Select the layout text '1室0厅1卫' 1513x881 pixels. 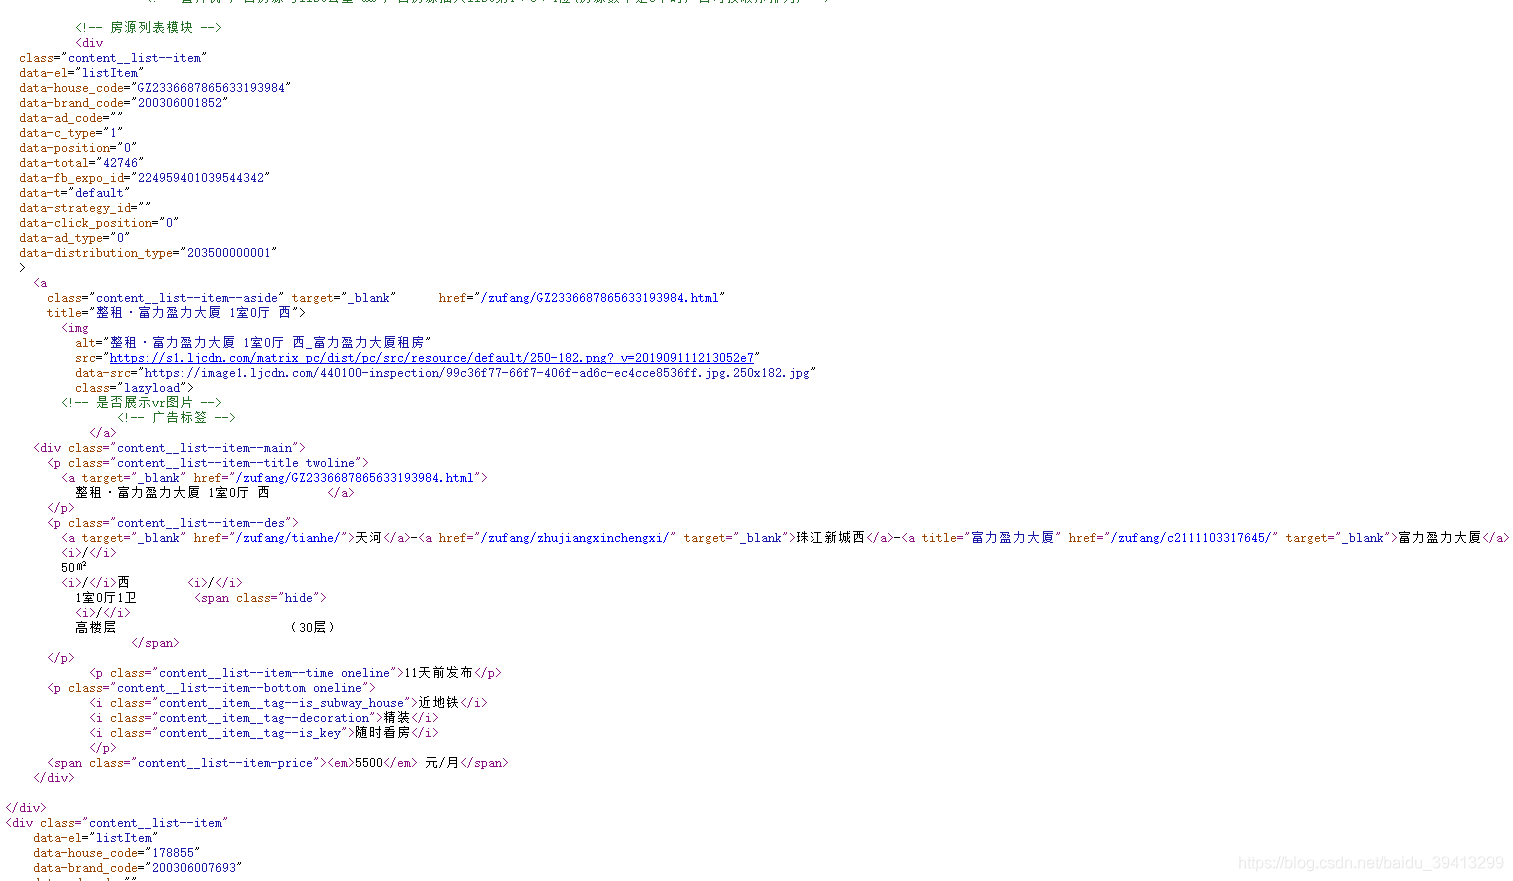click(106, 598)
